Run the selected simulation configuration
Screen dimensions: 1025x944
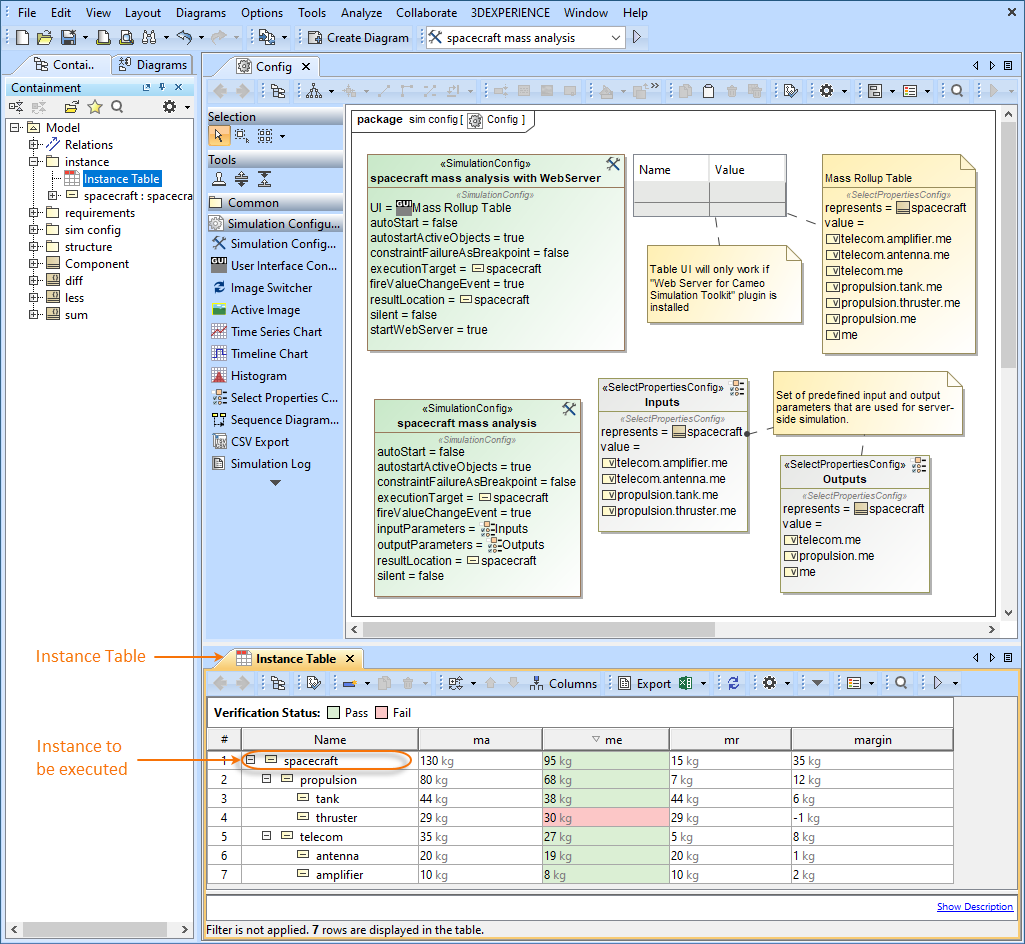pos(637,37)
